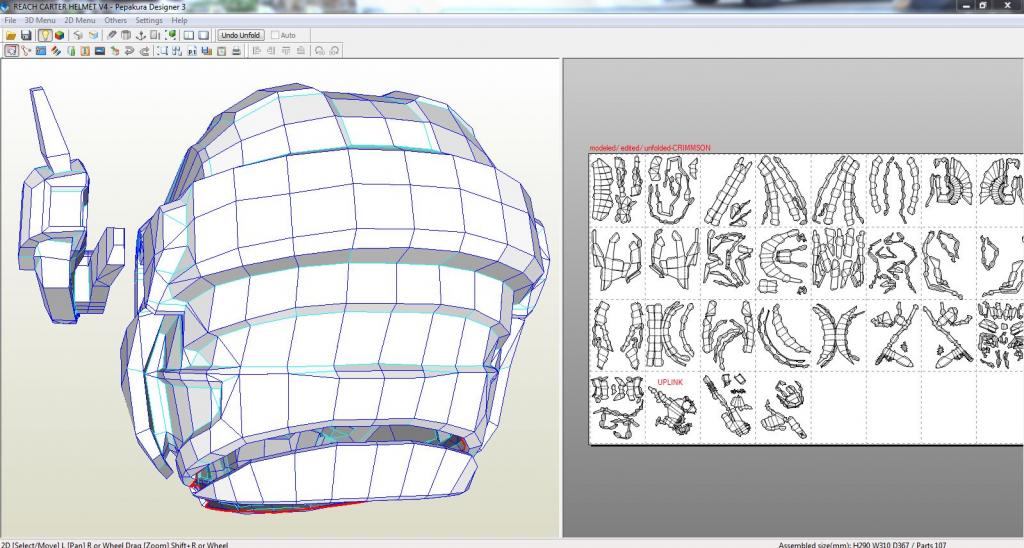Click the P1 page number icon

(192, 50)
